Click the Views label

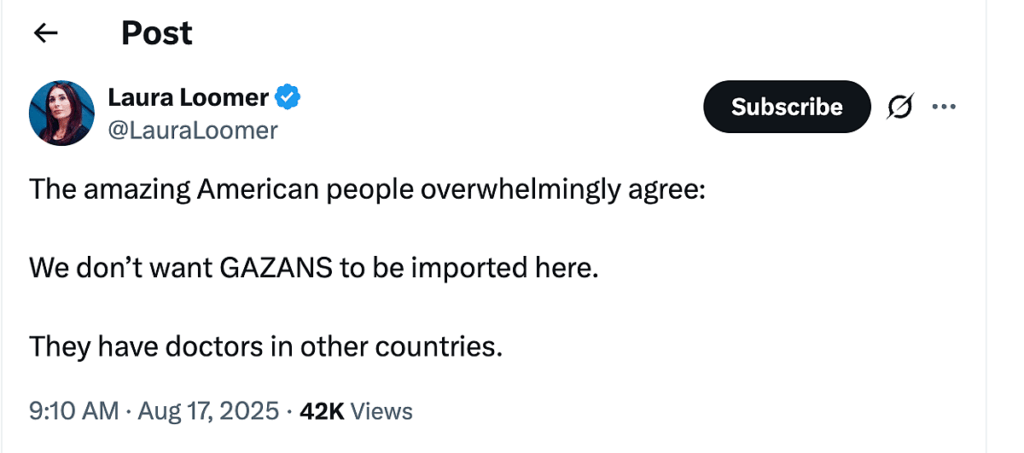click(x=382, y=411)
